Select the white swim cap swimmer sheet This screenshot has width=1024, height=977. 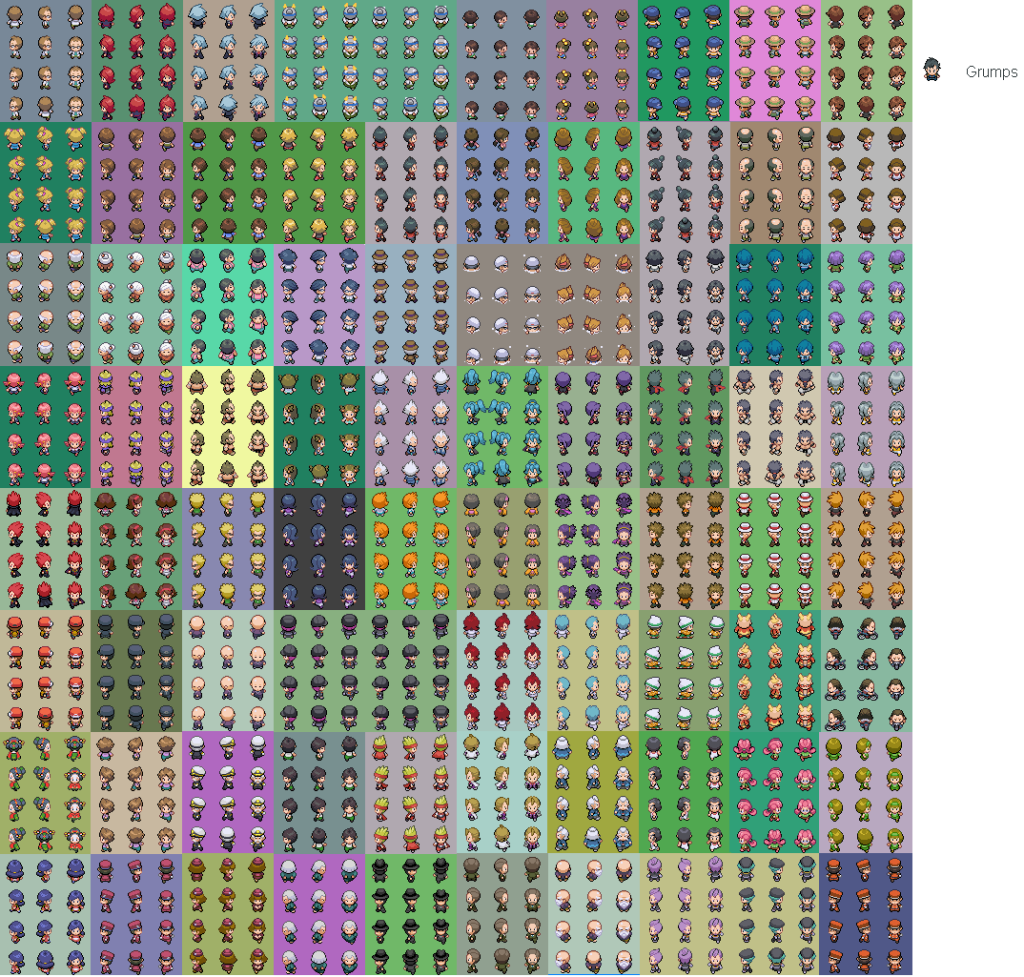(x=502, y=305)
